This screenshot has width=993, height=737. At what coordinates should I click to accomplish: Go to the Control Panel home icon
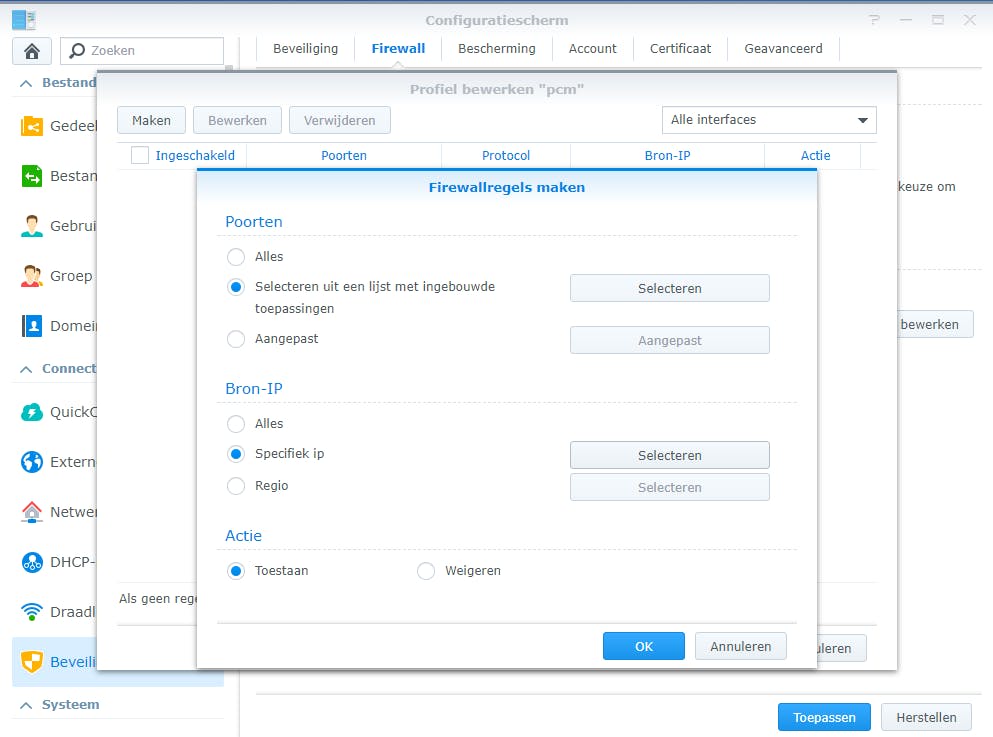(32, 51)
